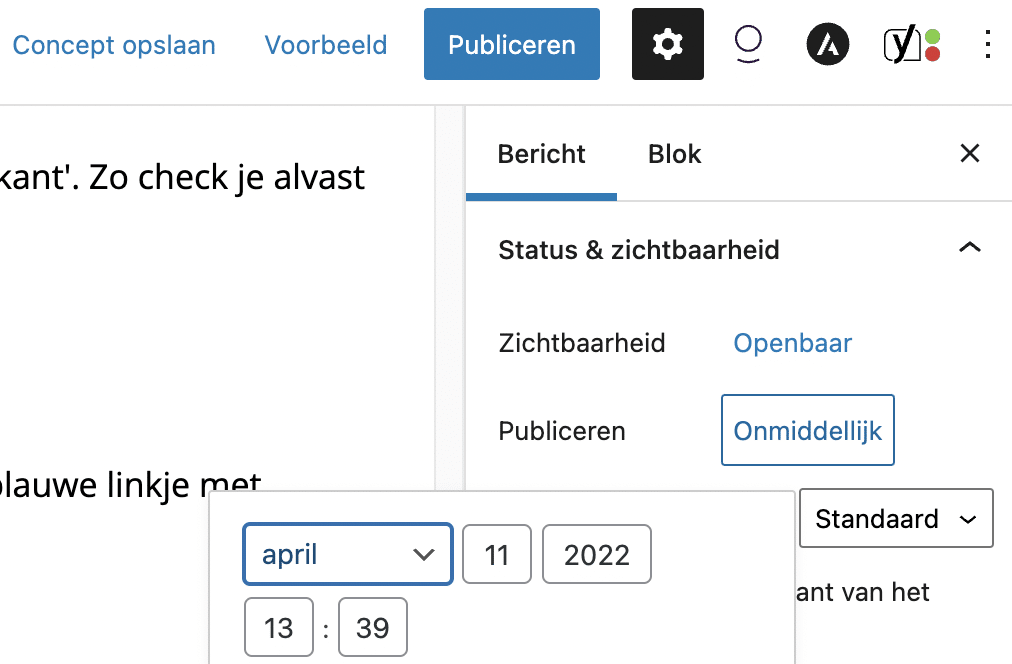Click the Publiceren button
1012x664 pixels.
click(511, 45)
